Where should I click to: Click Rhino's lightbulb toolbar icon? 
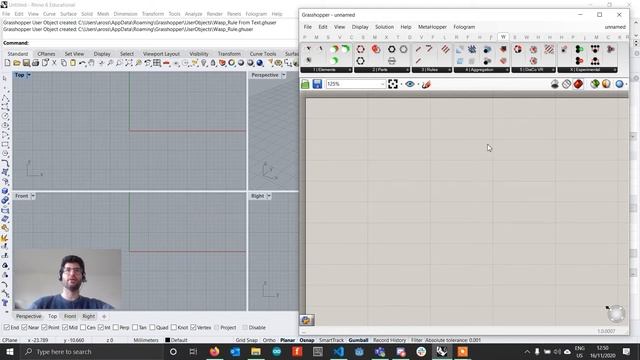(204, 63)
